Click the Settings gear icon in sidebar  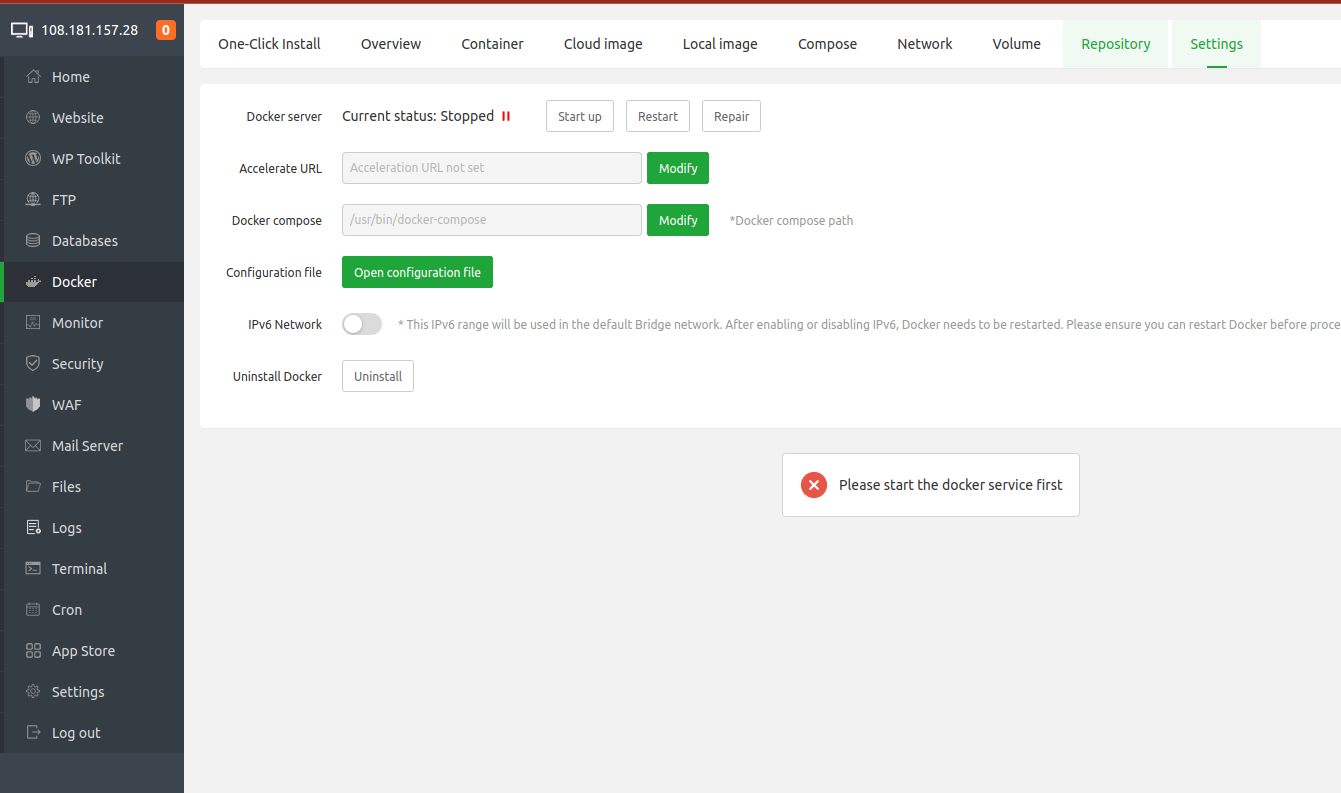33,692
